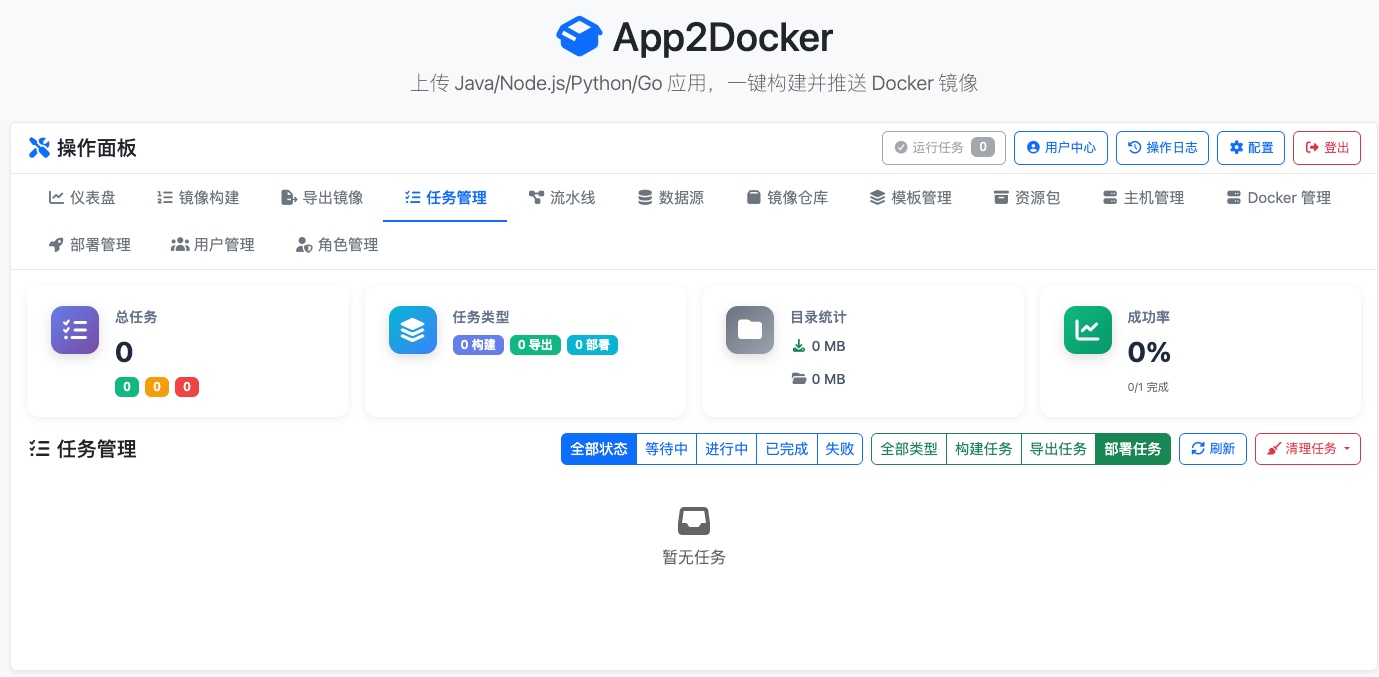This screenshot has width=1379, height=677.
Task: Select the 部署任务 type filter
Action: coord(1133,449)
